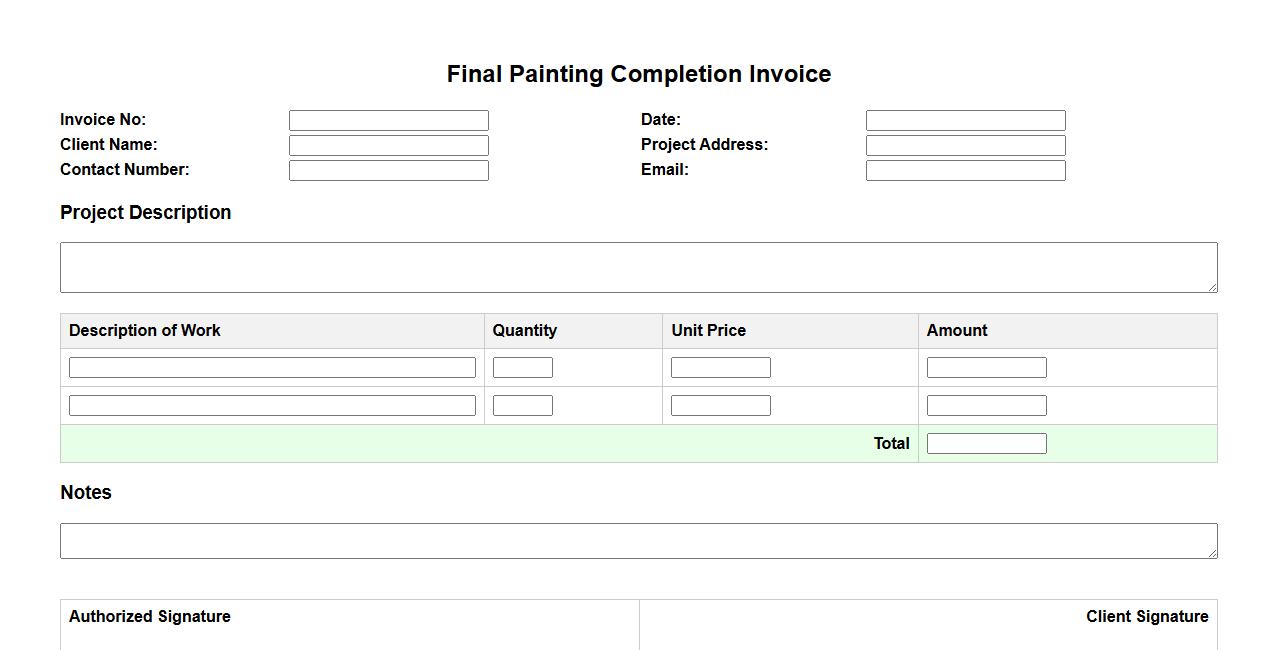This screenshot has width=1278, height=650.
Task: Select the Contact Number field
Action: (388, 170)
